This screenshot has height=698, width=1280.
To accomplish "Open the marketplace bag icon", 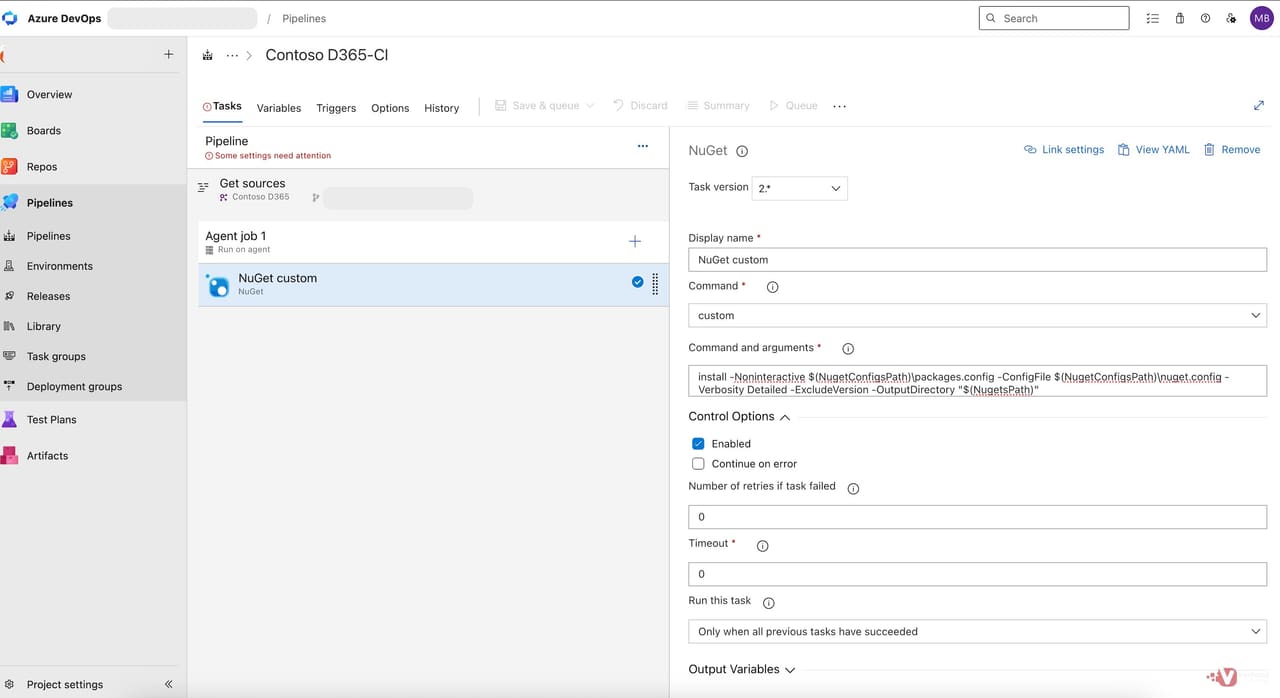I will click(x=1179, y=18).
